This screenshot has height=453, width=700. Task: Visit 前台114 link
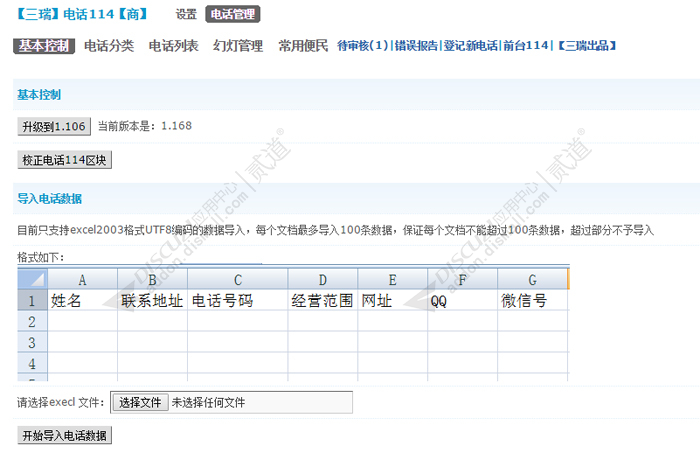coord(525,46)
